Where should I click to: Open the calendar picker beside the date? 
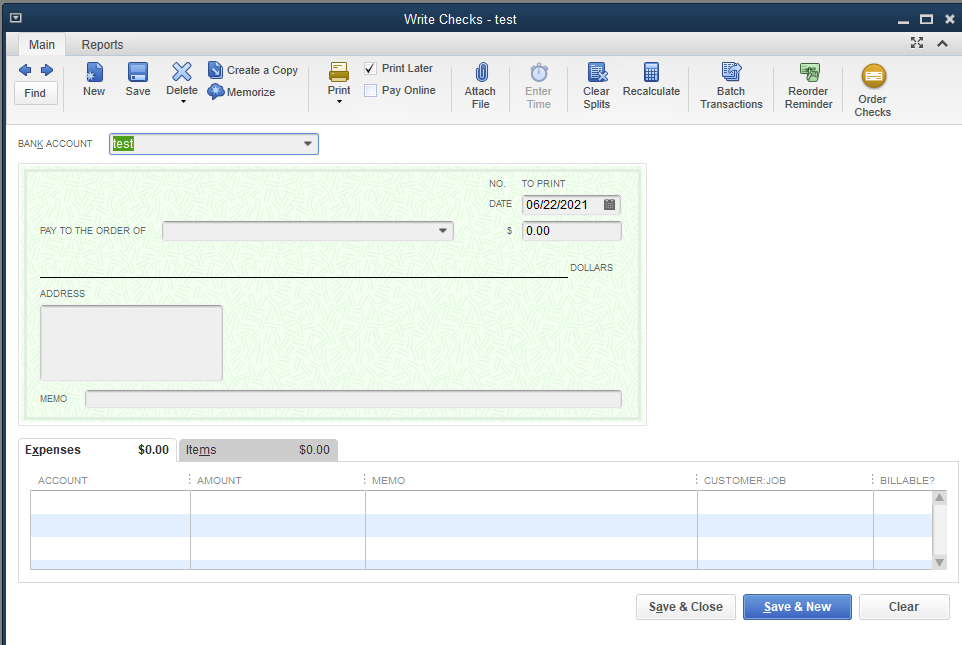[x=609, y=204]
